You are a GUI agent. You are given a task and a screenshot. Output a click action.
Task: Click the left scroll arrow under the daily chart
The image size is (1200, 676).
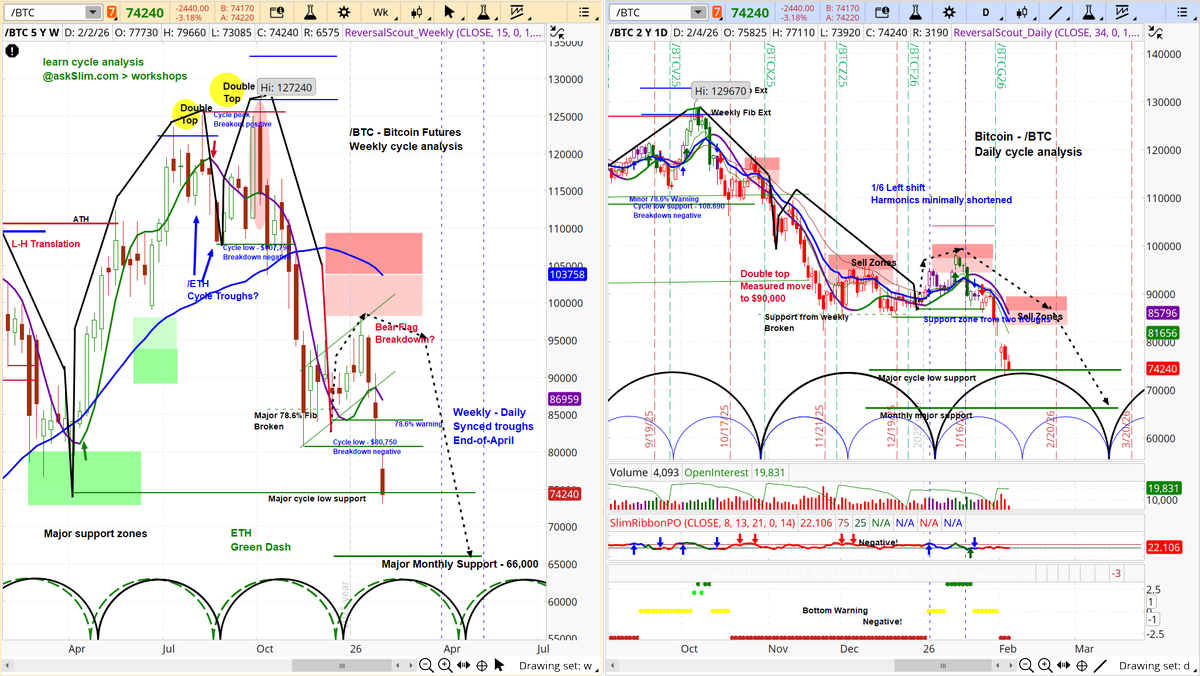pyautogui.click(x=613, y=665)
